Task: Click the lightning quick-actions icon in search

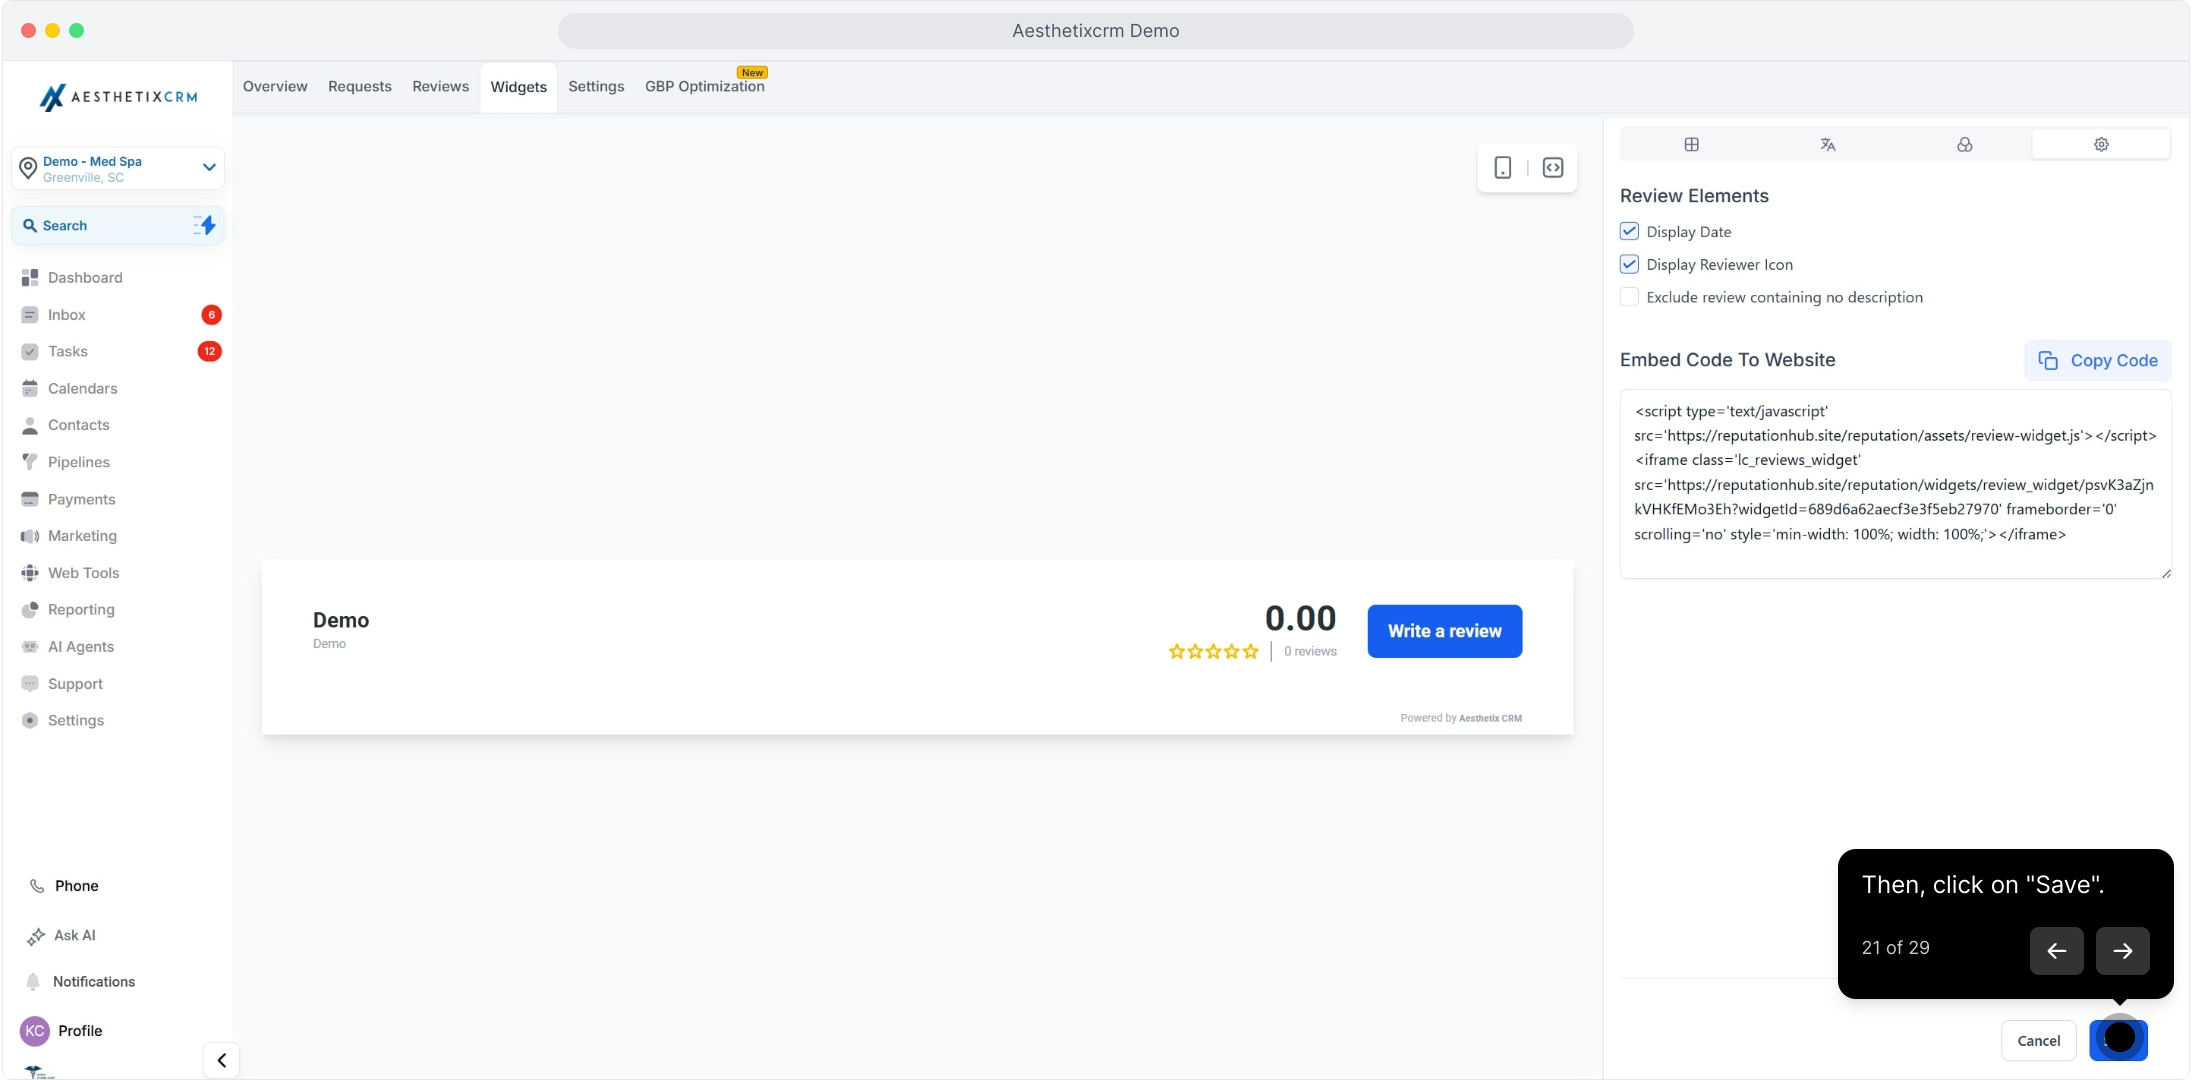Action: pyautogui.click(x=205, y=225)
